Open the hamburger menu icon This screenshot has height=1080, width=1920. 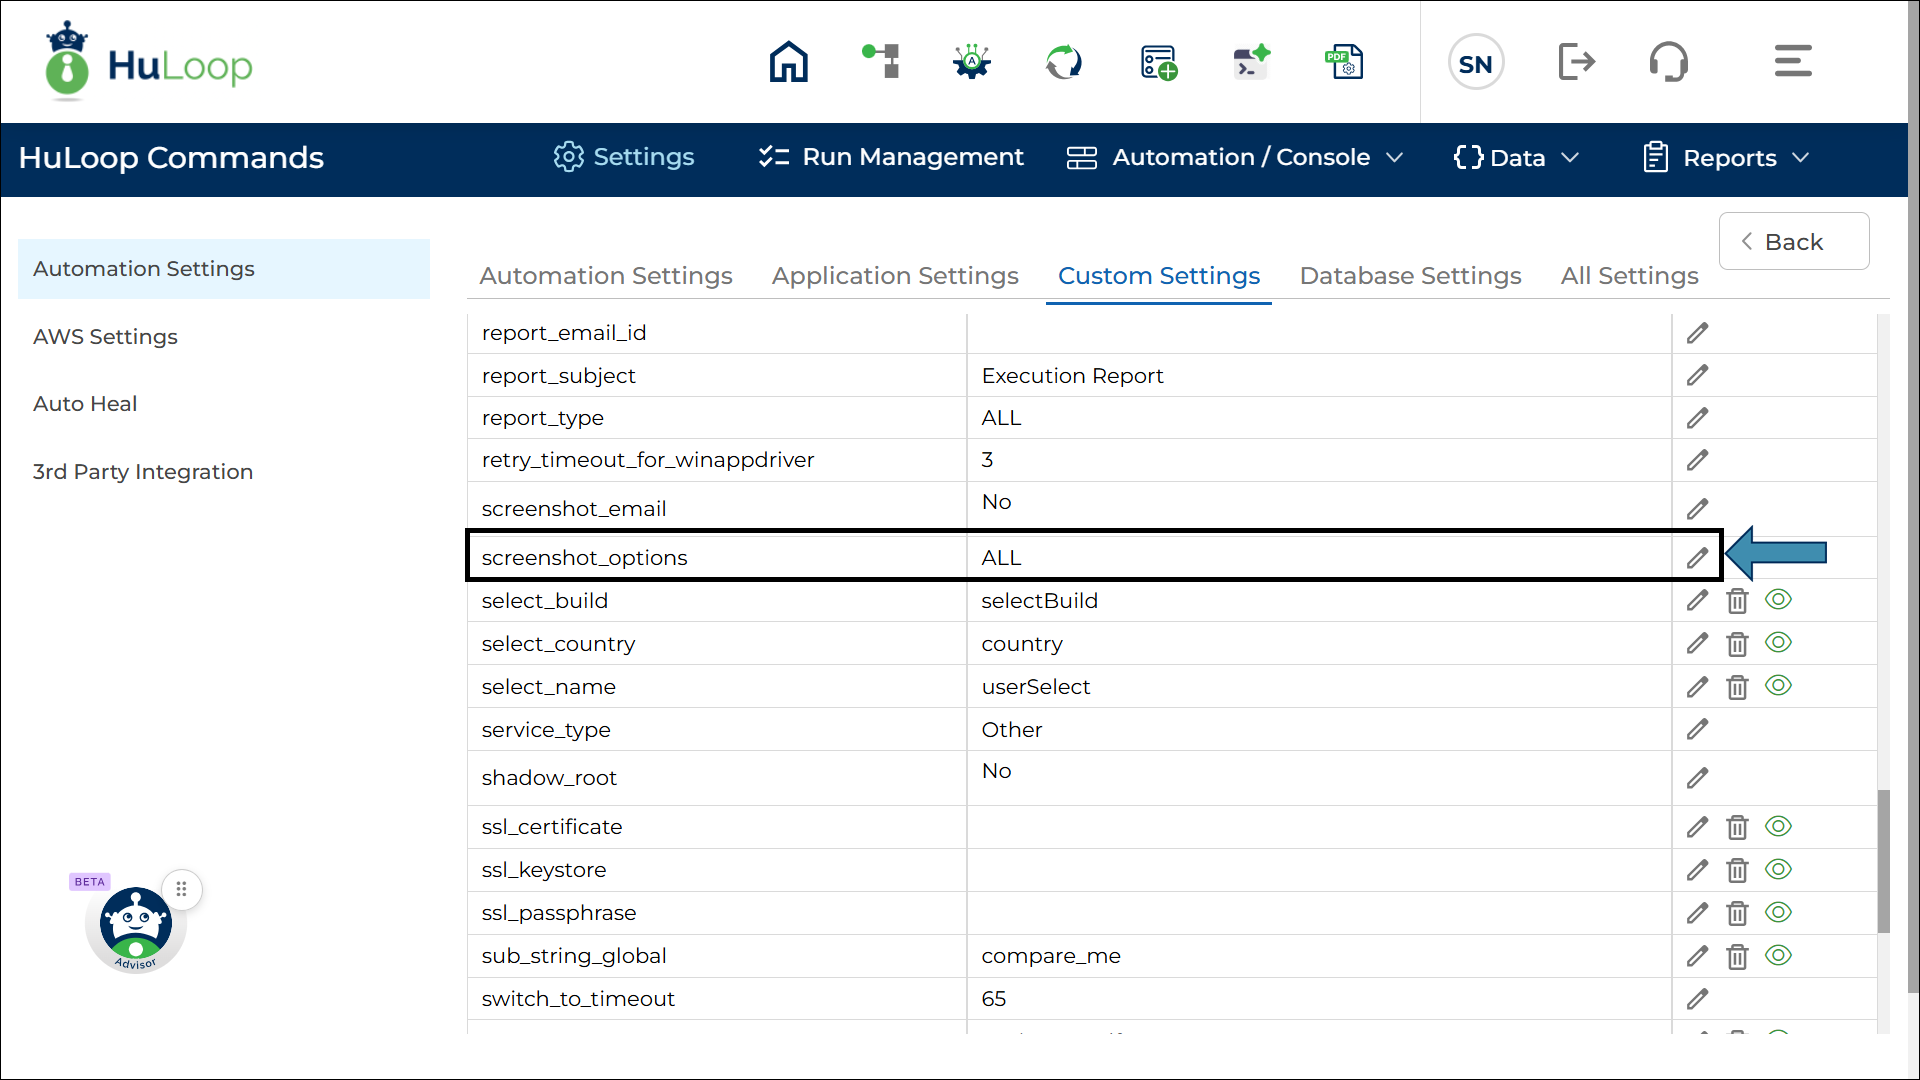(x=1793, y=61)
